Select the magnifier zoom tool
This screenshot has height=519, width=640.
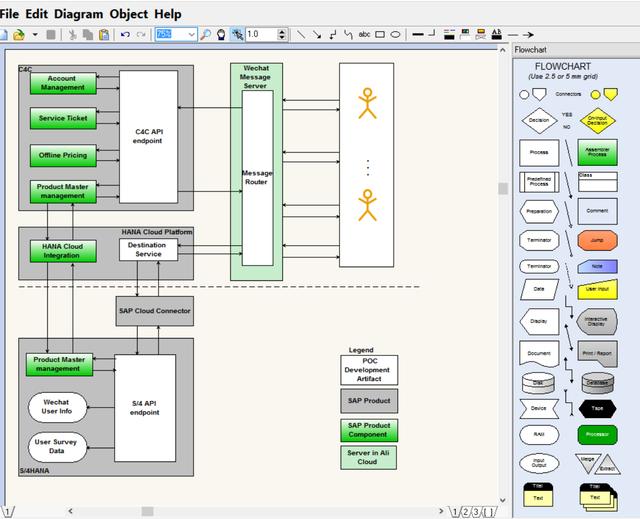click(x=206, y=34)
